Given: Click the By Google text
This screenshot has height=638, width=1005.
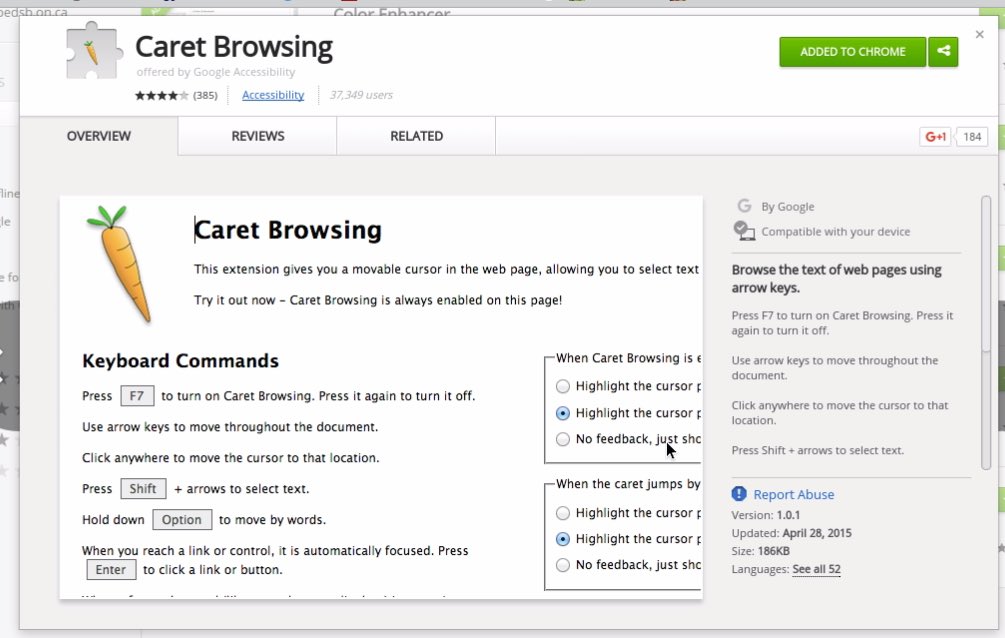Looking at the screenshot, I should click(788, 206).
